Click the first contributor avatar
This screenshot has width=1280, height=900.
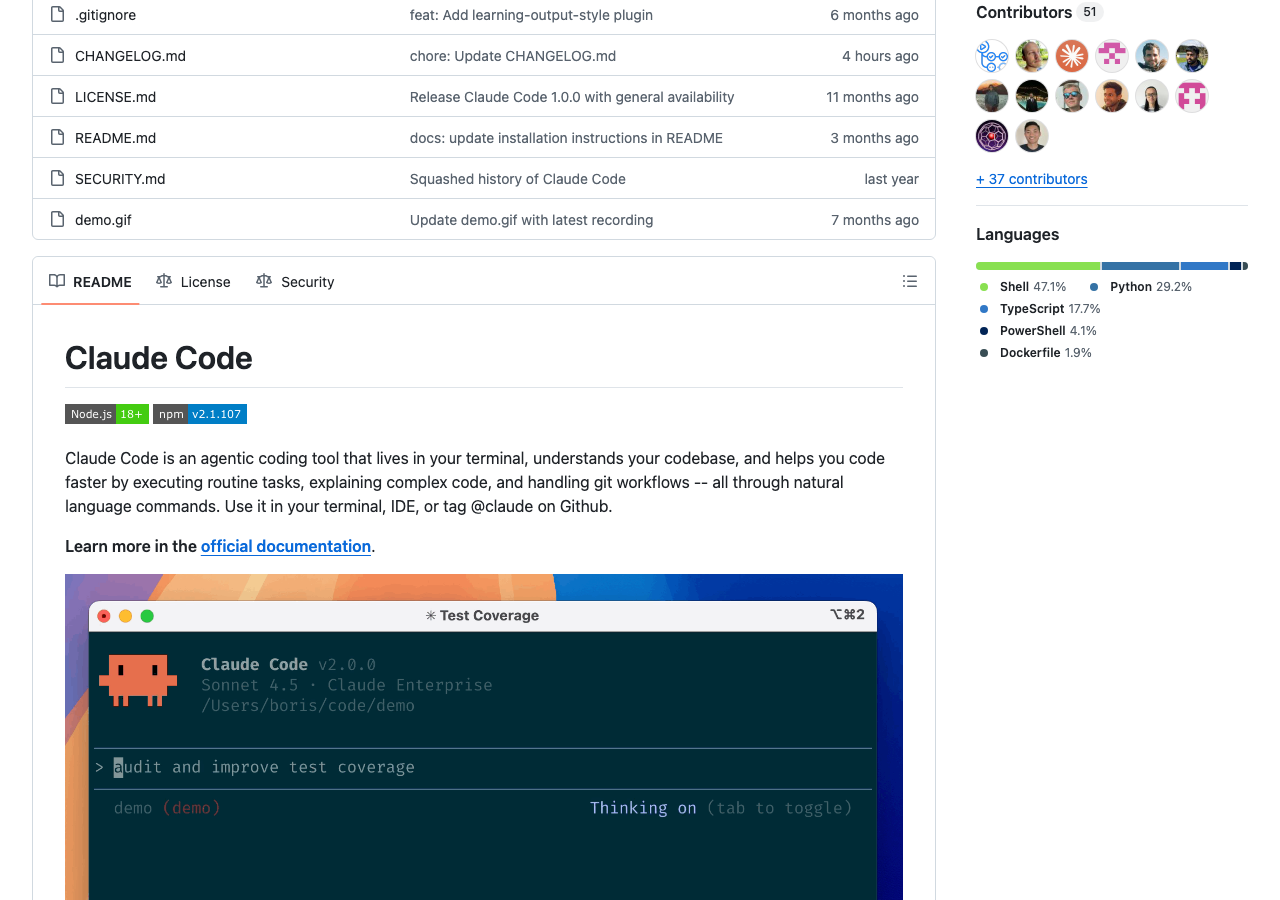992,56
